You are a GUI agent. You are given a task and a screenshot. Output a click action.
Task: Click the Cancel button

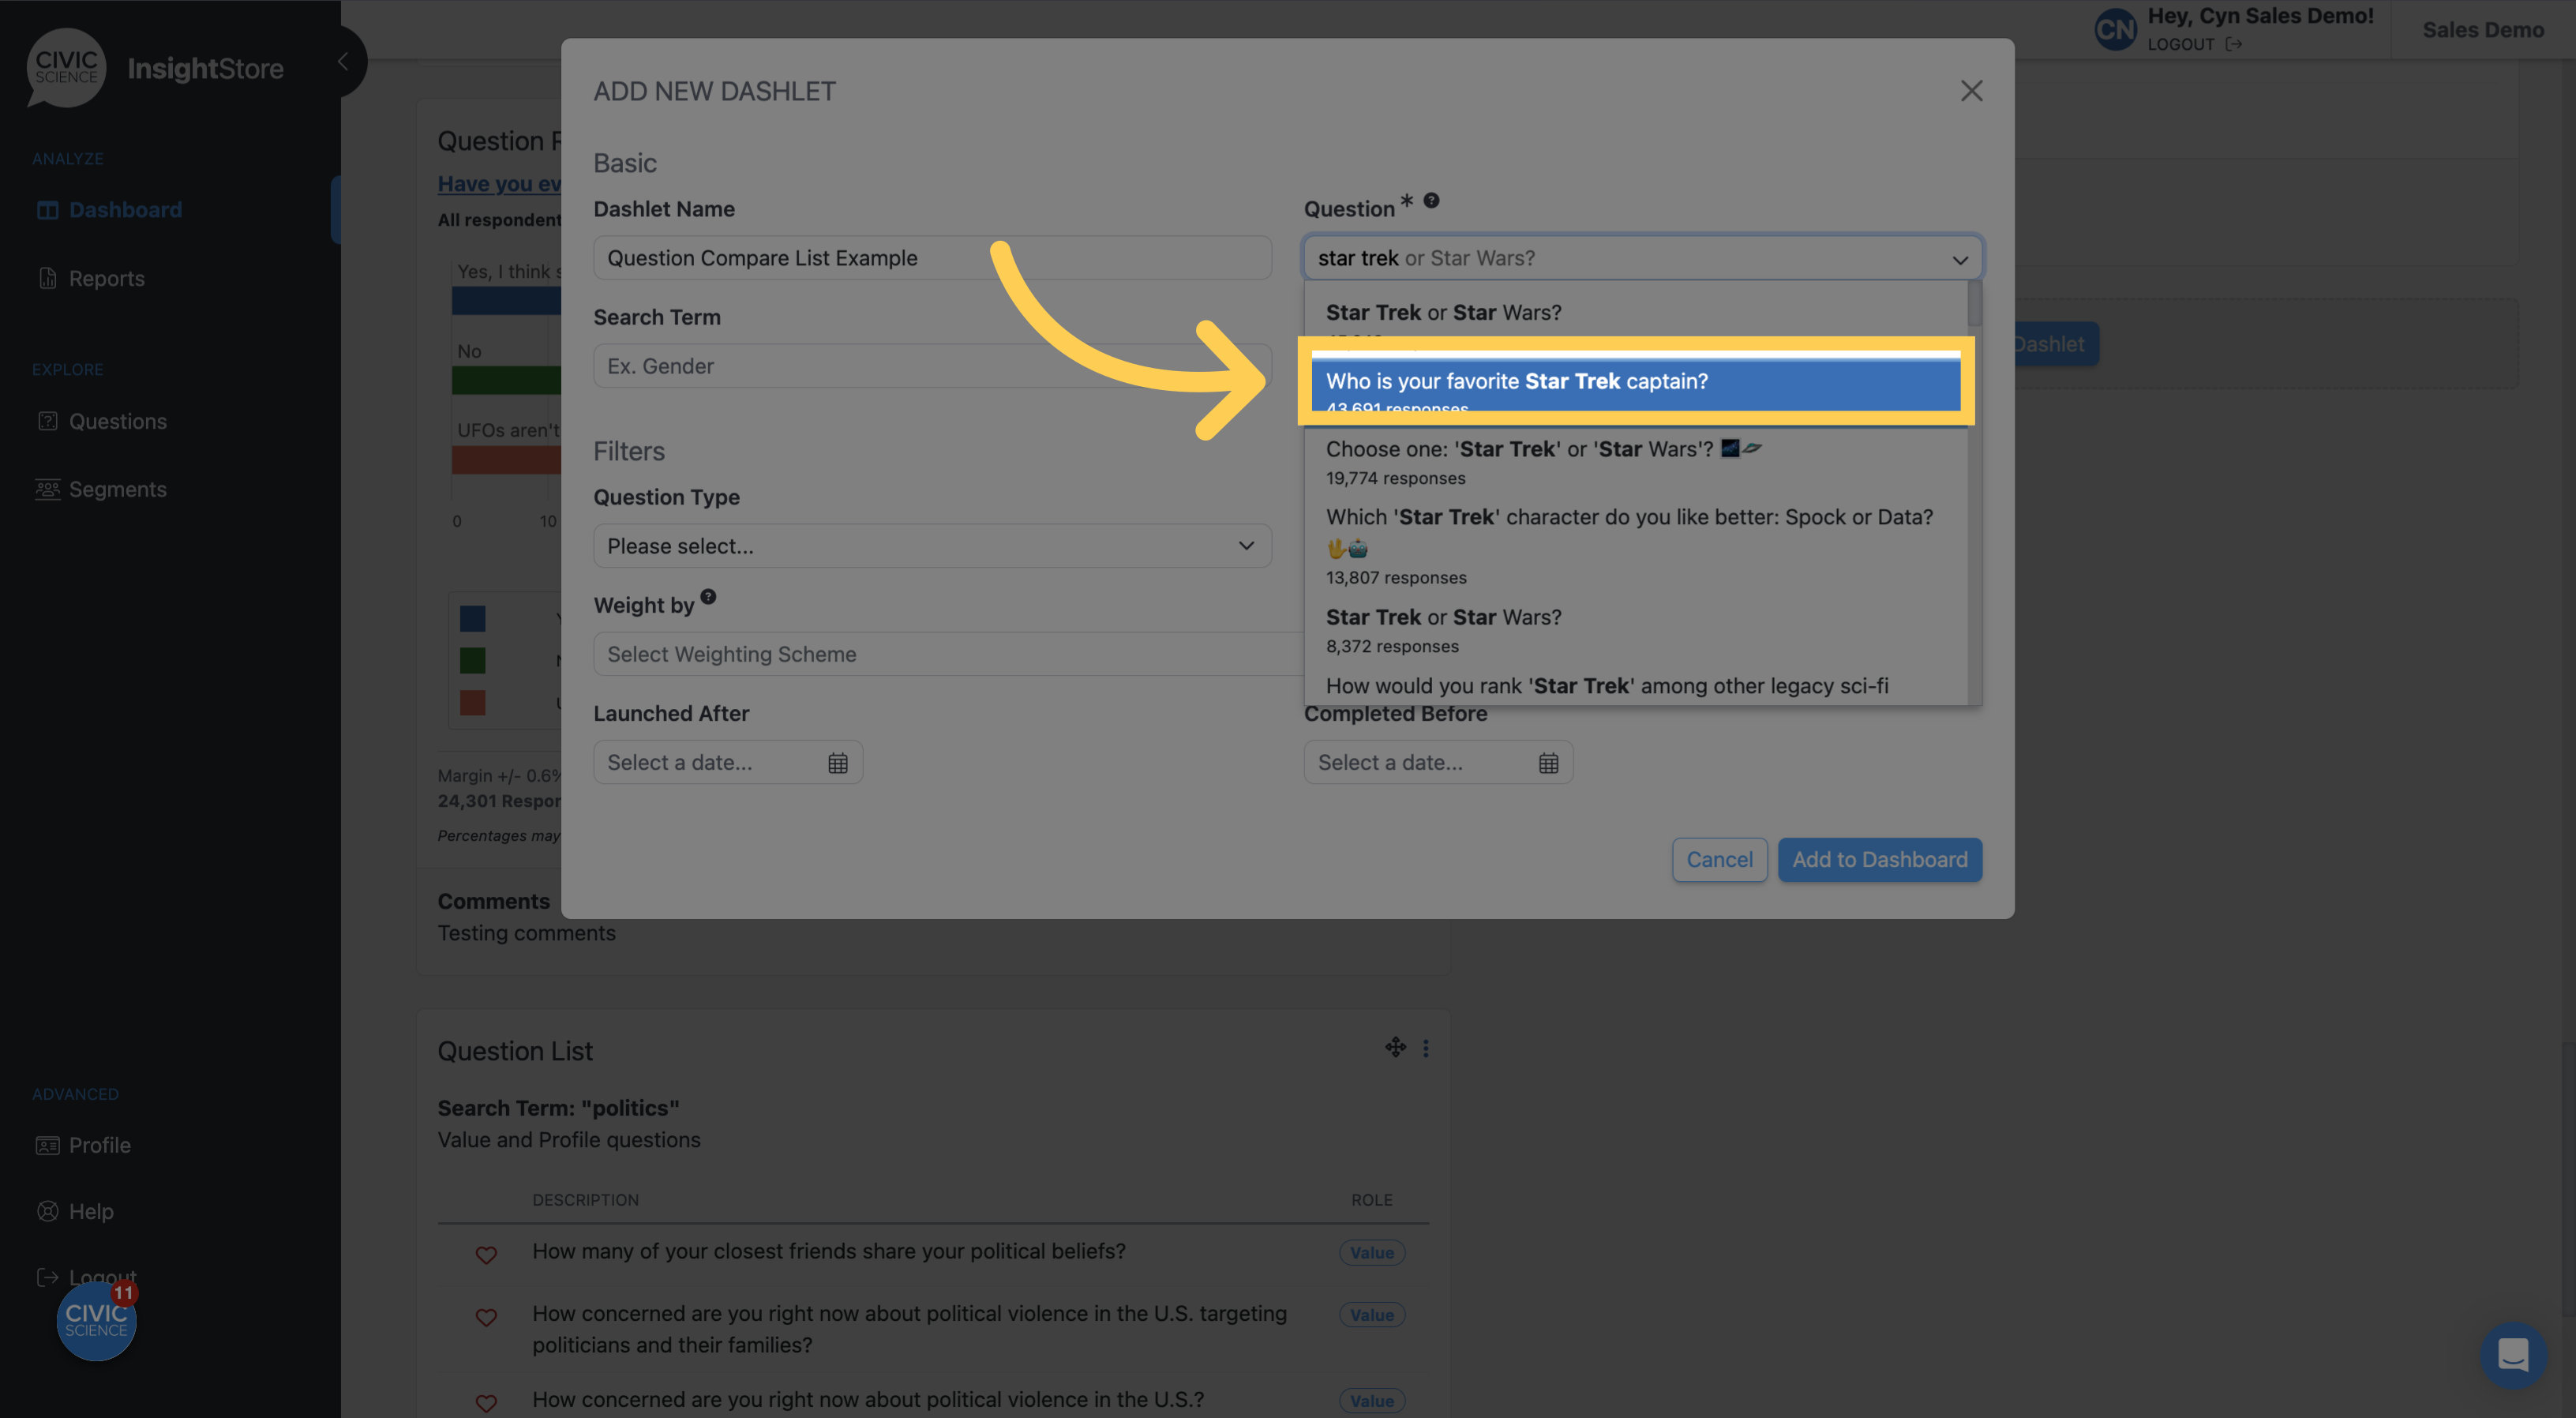tap(1717, 859)
